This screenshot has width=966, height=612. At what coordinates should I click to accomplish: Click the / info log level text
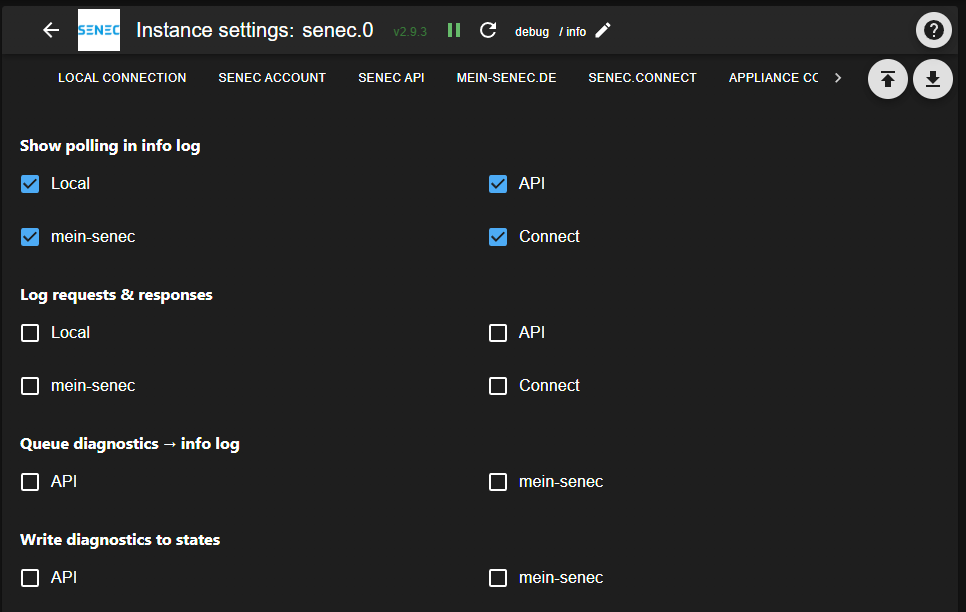click(572, 32)
